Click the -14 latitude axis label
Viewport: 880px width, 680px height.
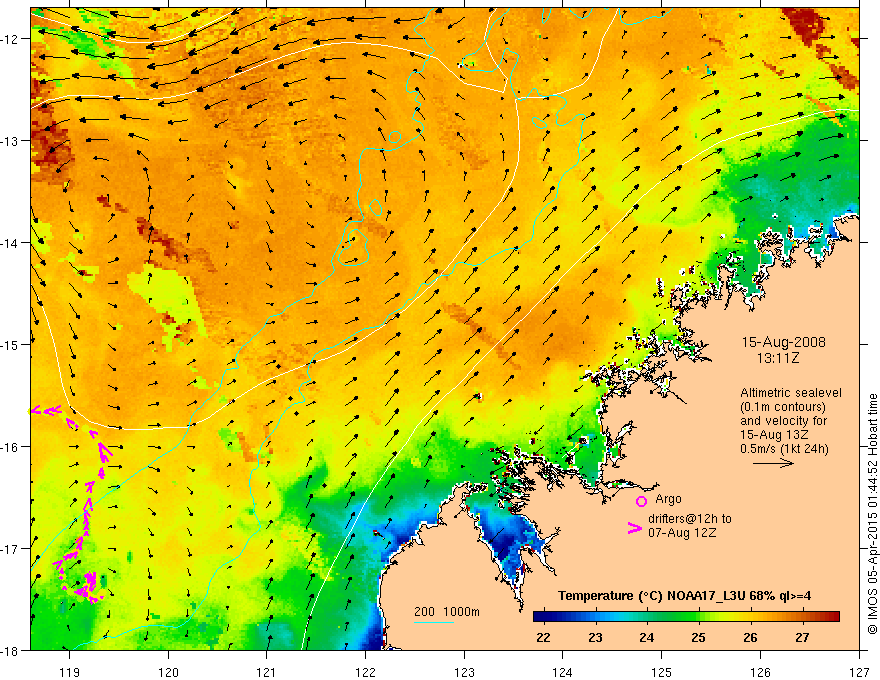pos(10,243)
